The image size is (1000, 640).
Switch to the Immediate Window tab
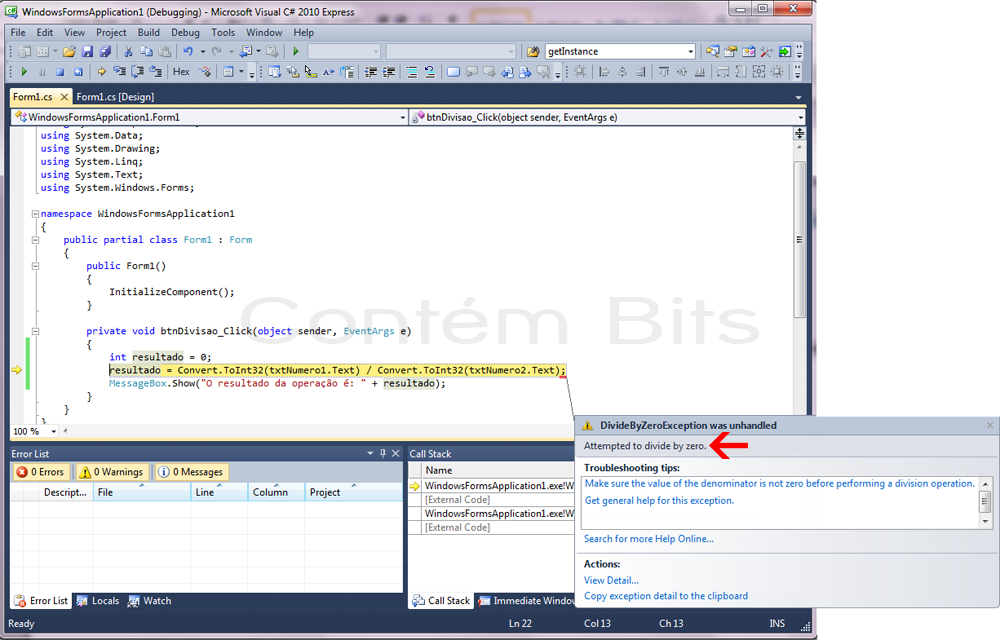pyautogui.click(x=527, y=600)
